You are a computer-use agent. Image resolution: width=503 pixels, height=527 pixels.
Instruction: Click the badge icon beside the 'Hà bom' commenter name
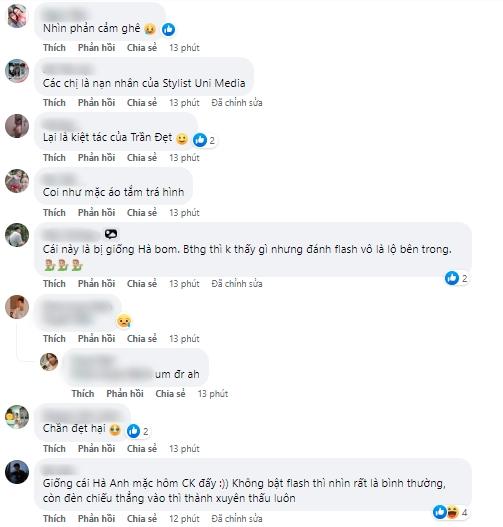(x=111, y=234)
